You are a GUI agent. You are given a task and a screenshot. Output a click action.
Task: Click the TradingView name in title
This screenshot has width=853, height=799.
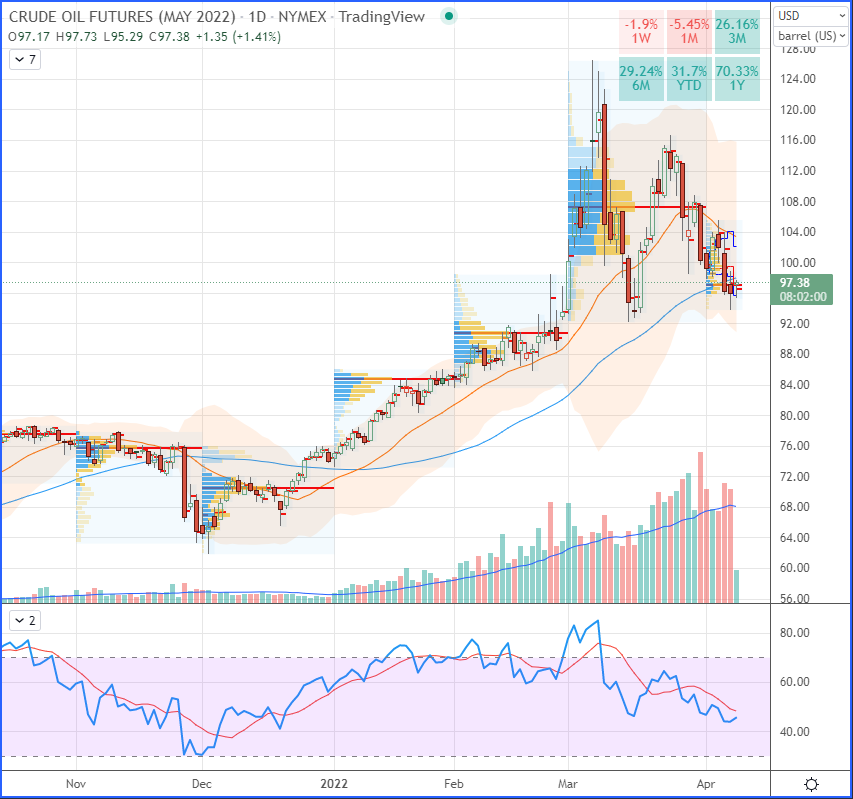(381, 17)
